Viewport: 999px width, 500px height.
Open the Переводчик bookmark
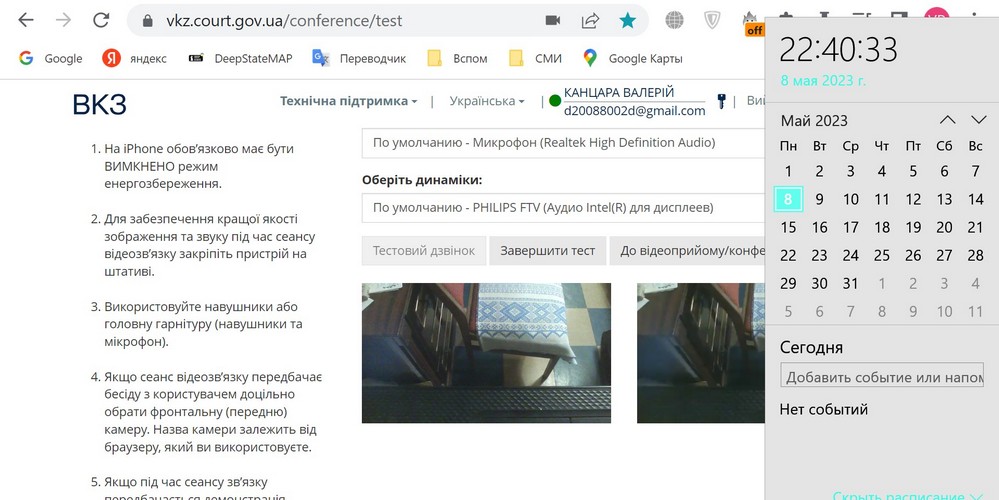pyautogui.click(x=359, y=59)
